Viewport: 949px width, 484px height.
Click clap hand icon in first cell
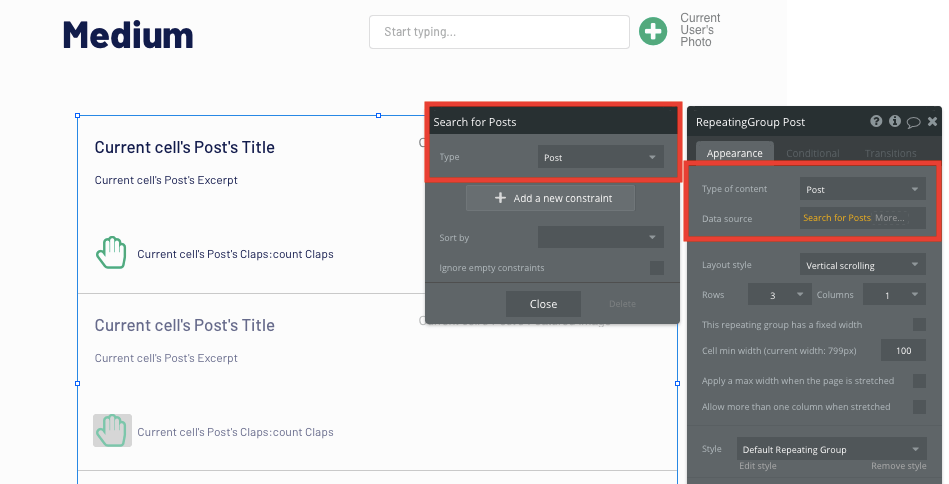coord(111,253)
